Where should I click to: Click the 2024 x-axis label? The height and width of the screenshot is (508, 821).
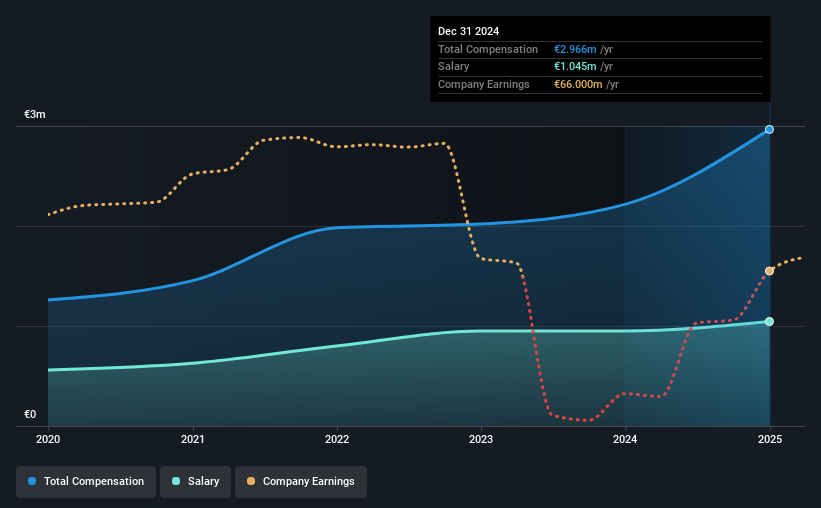point(625,439)
